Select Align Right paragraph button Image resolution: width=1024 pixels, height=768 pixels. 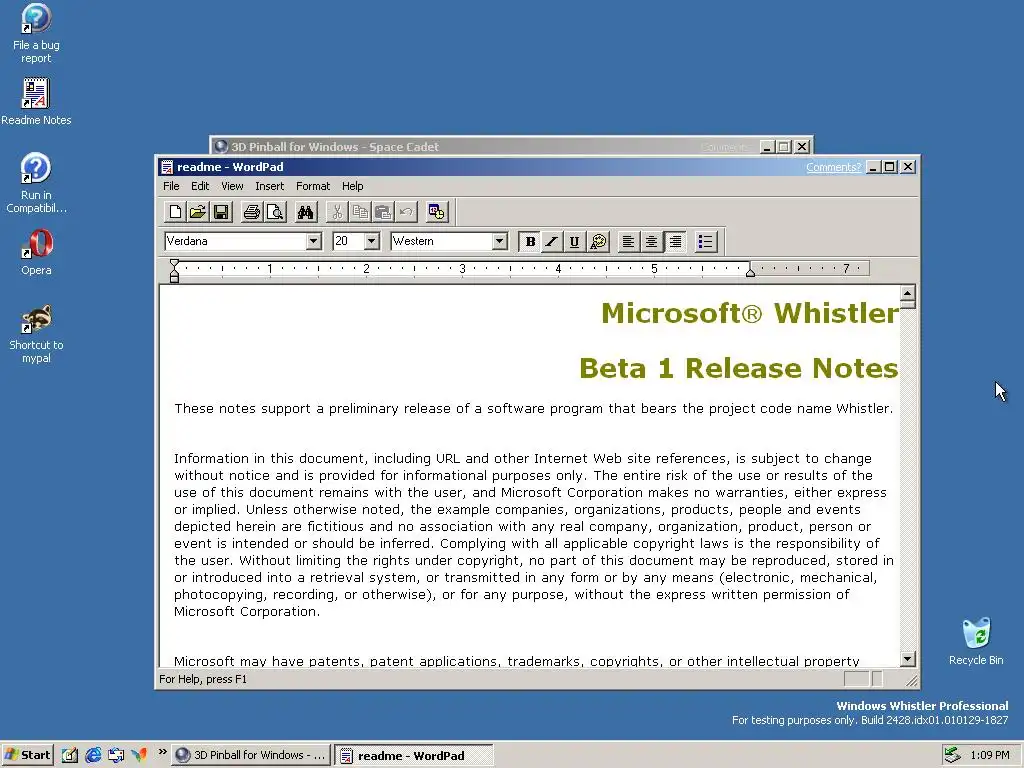[675, 242]
